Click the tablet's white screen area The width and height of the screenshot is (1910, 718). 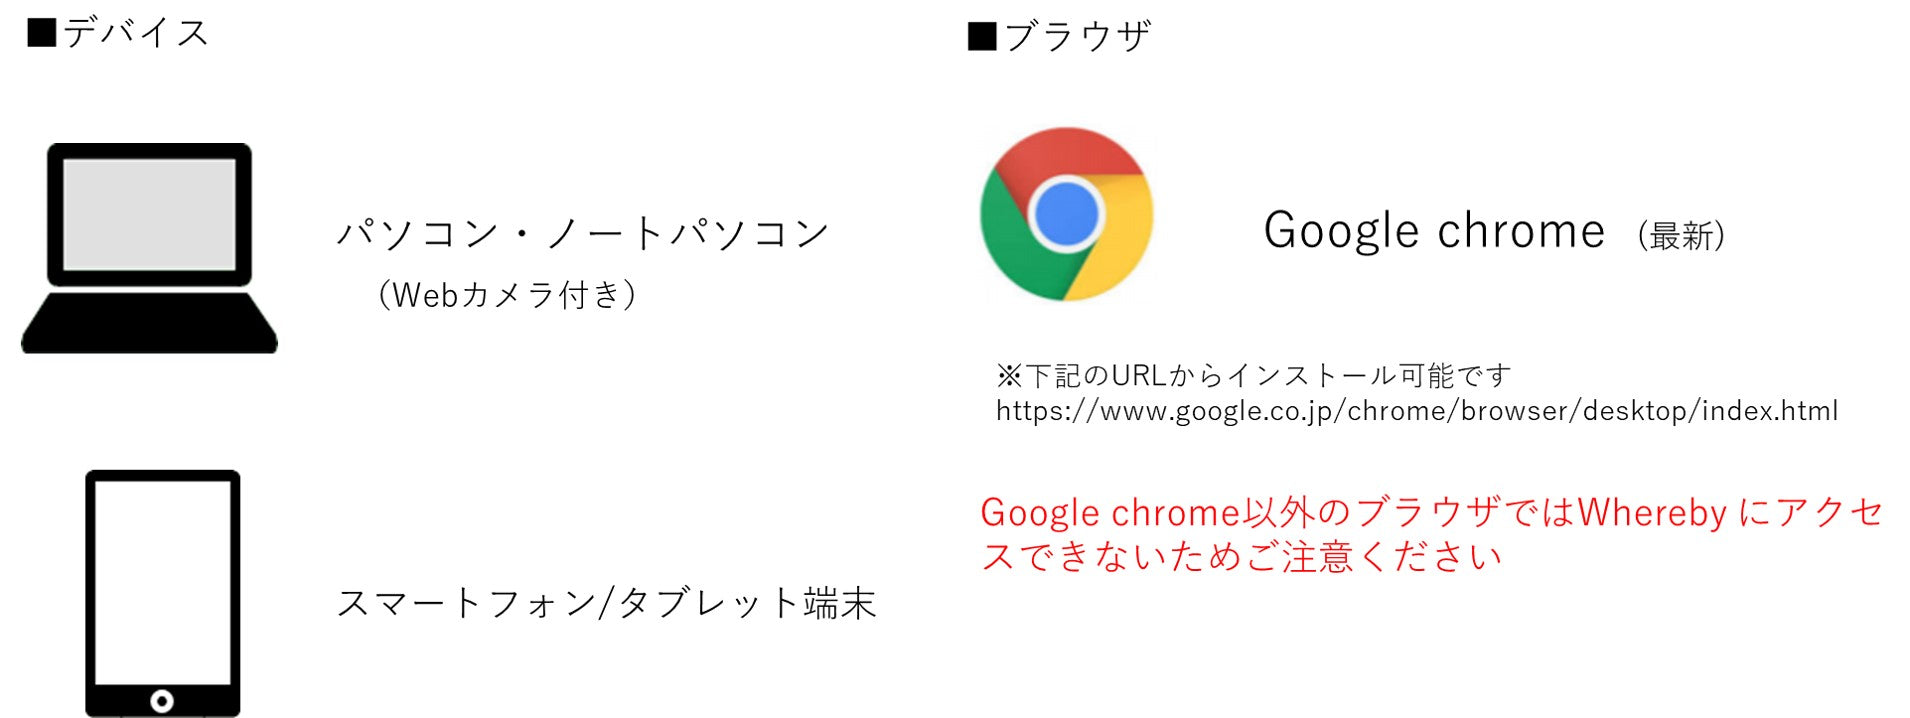click(163, 582)
